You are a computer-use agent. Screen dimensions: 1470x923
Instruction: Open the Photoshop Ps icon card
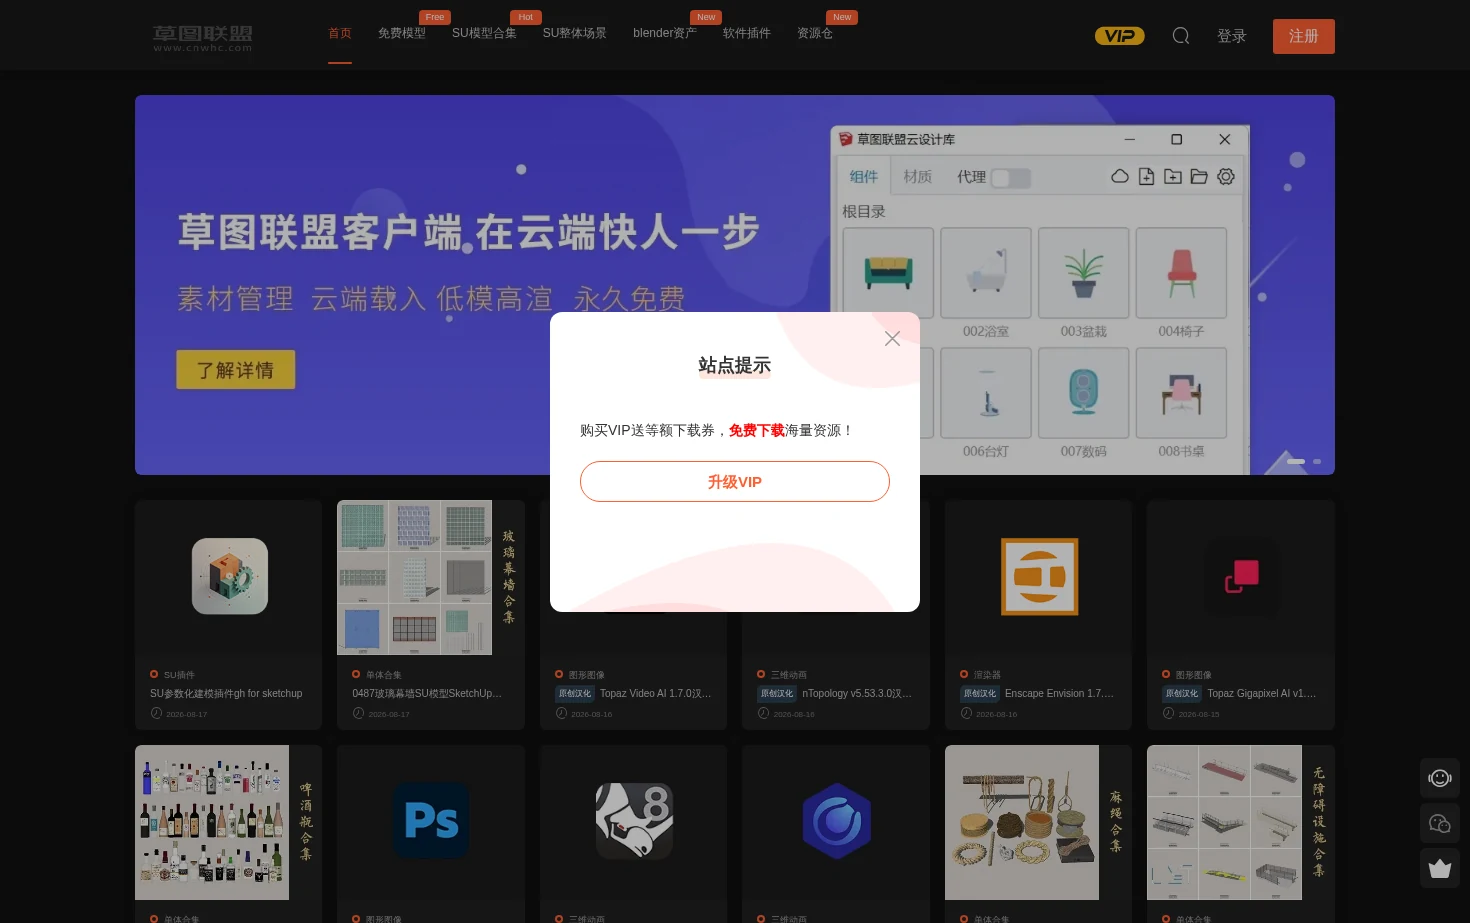point(431,821)
